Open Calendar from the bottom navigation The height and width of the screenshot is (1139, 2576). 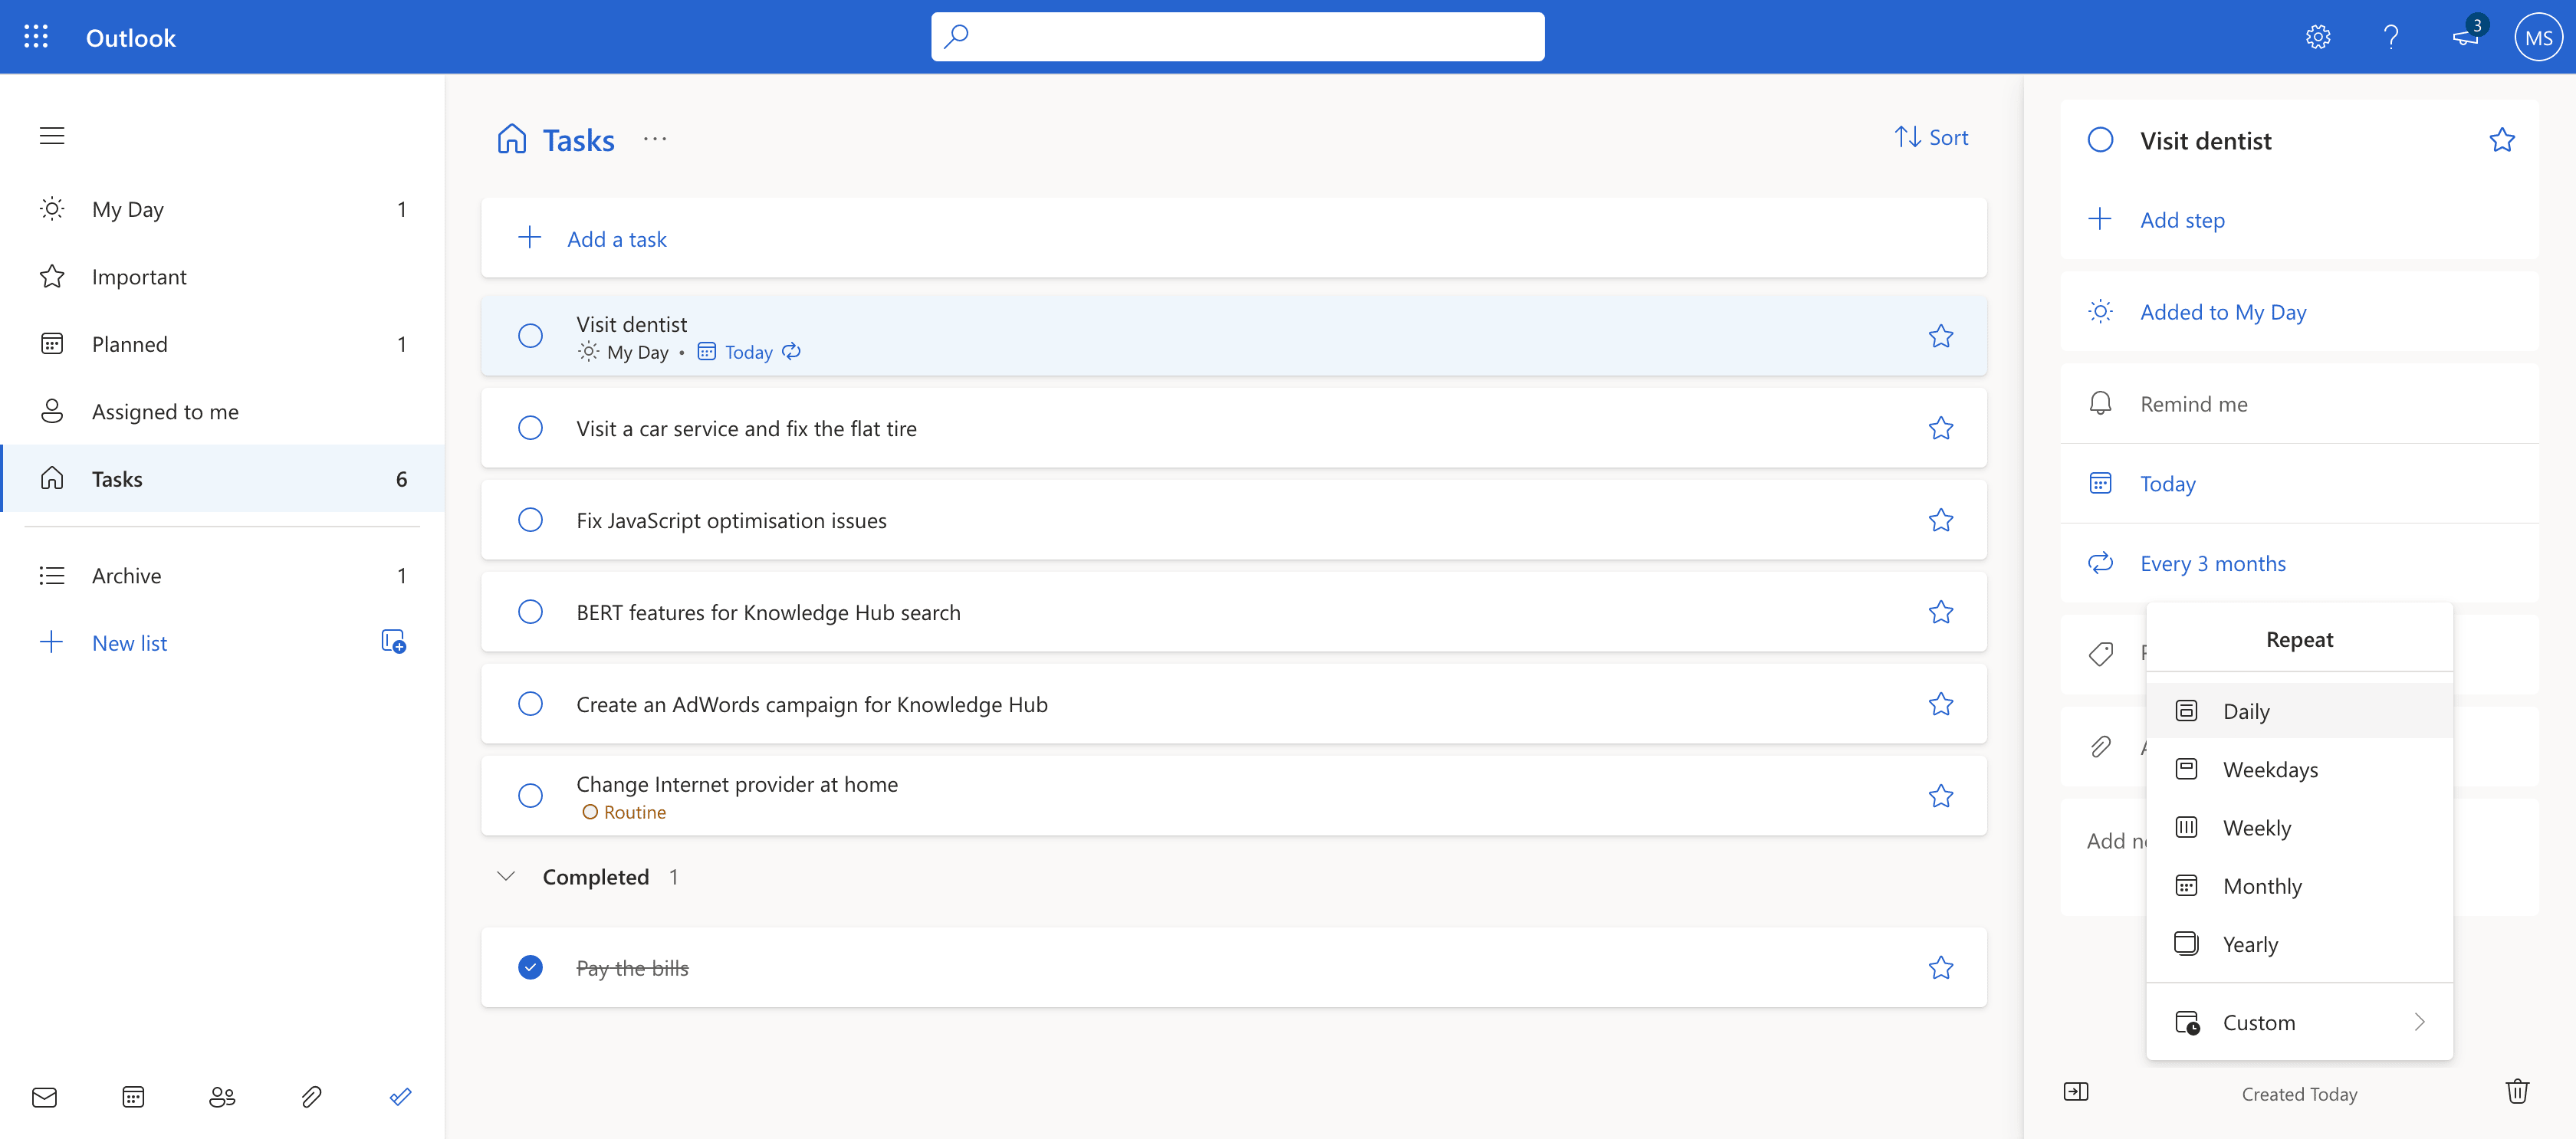coord(133,1096)
